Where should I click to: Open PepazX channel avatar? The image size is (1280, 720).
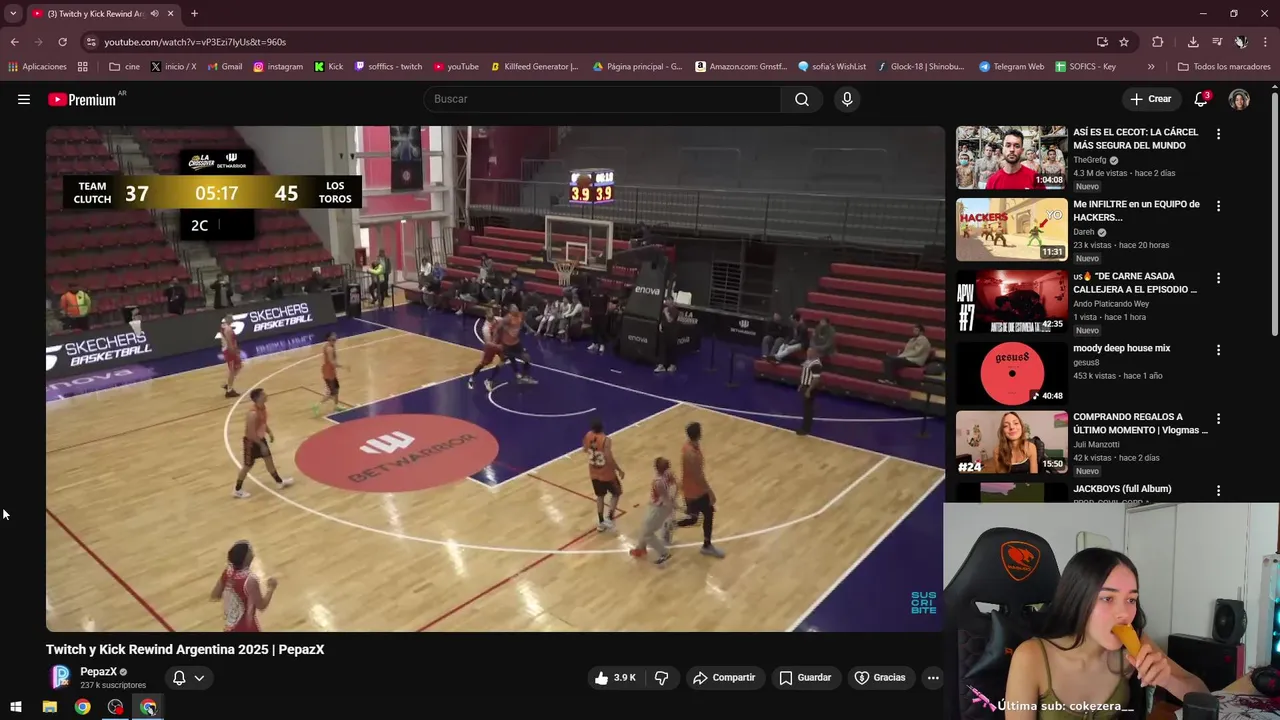pyautogui.click(x=61, y=677)
